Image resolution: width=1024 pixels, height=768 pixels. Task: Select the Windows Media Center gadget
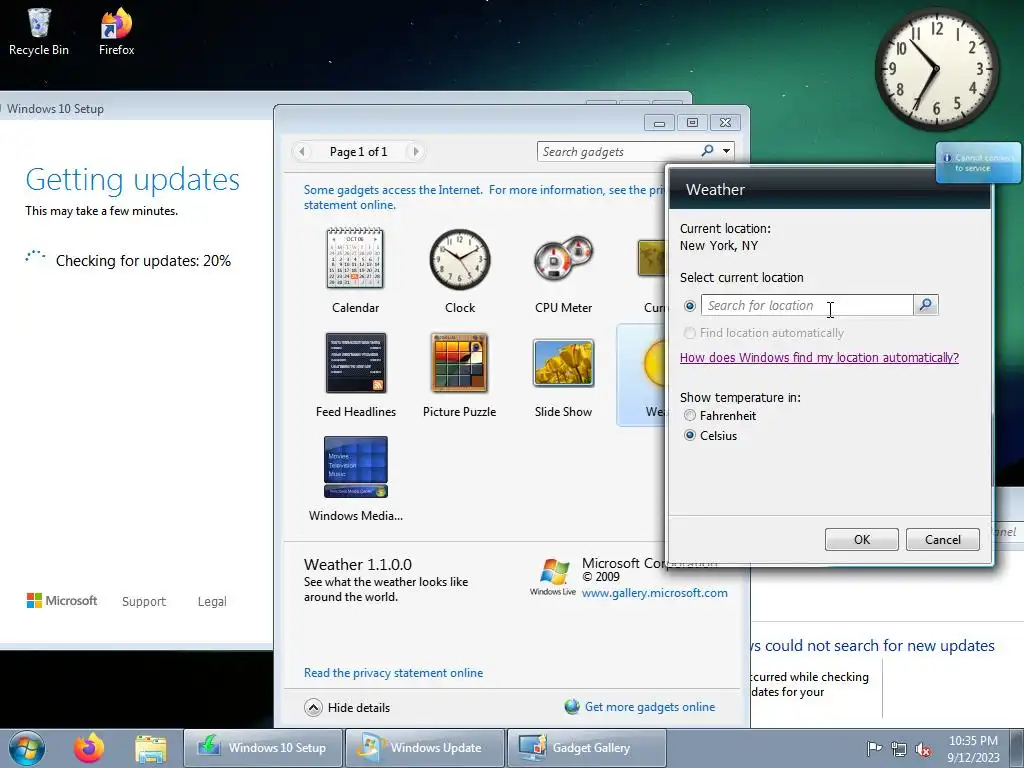pyautogui.click(x=355, y=479)
